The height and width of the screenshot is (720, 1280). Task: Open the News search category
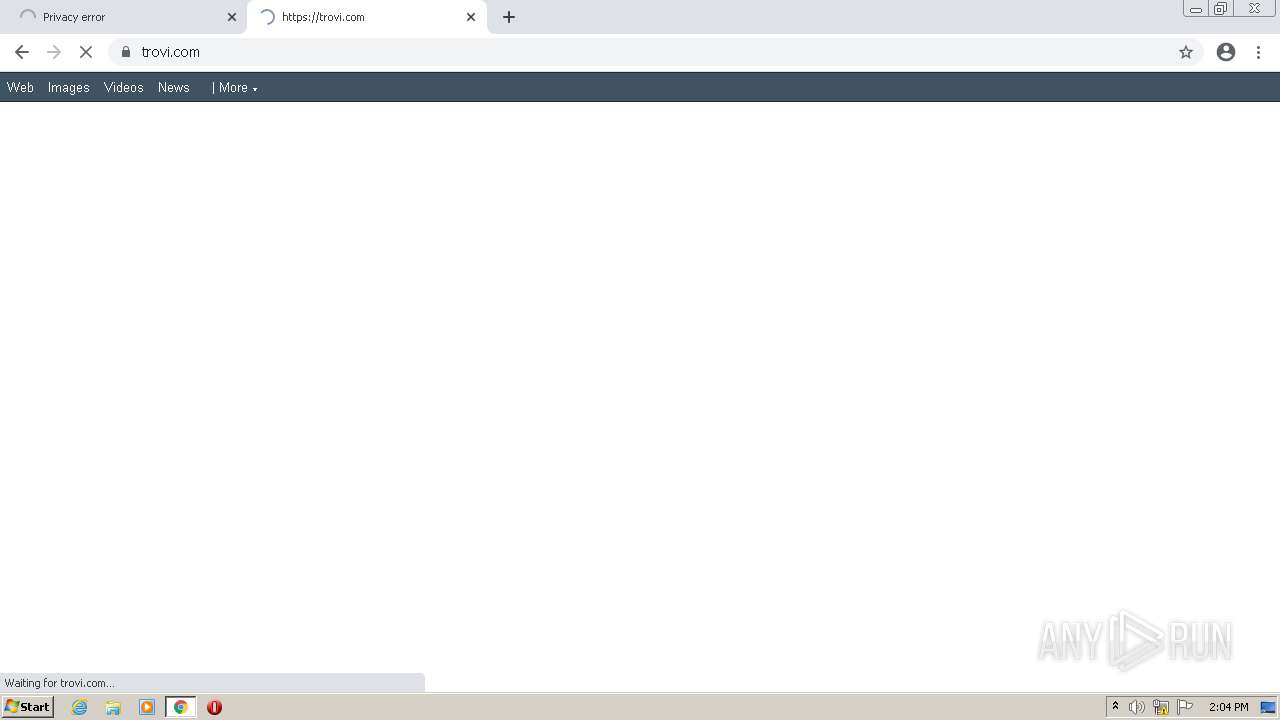(174, 88)
